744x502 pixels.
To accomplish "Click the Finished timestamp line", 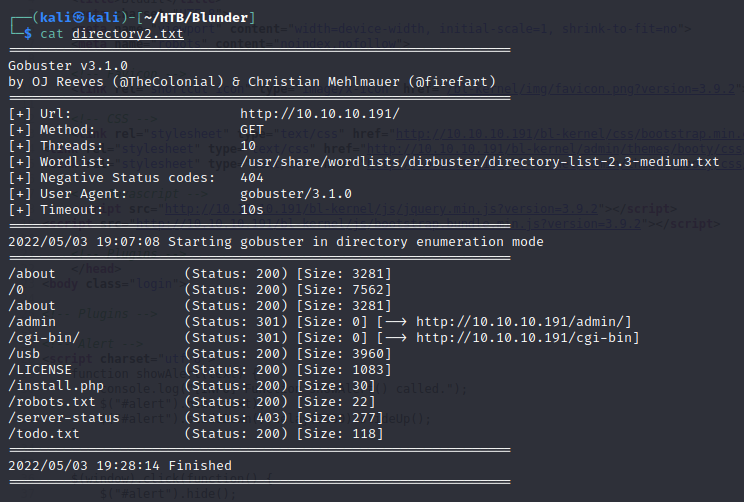I will coord(119,466).
